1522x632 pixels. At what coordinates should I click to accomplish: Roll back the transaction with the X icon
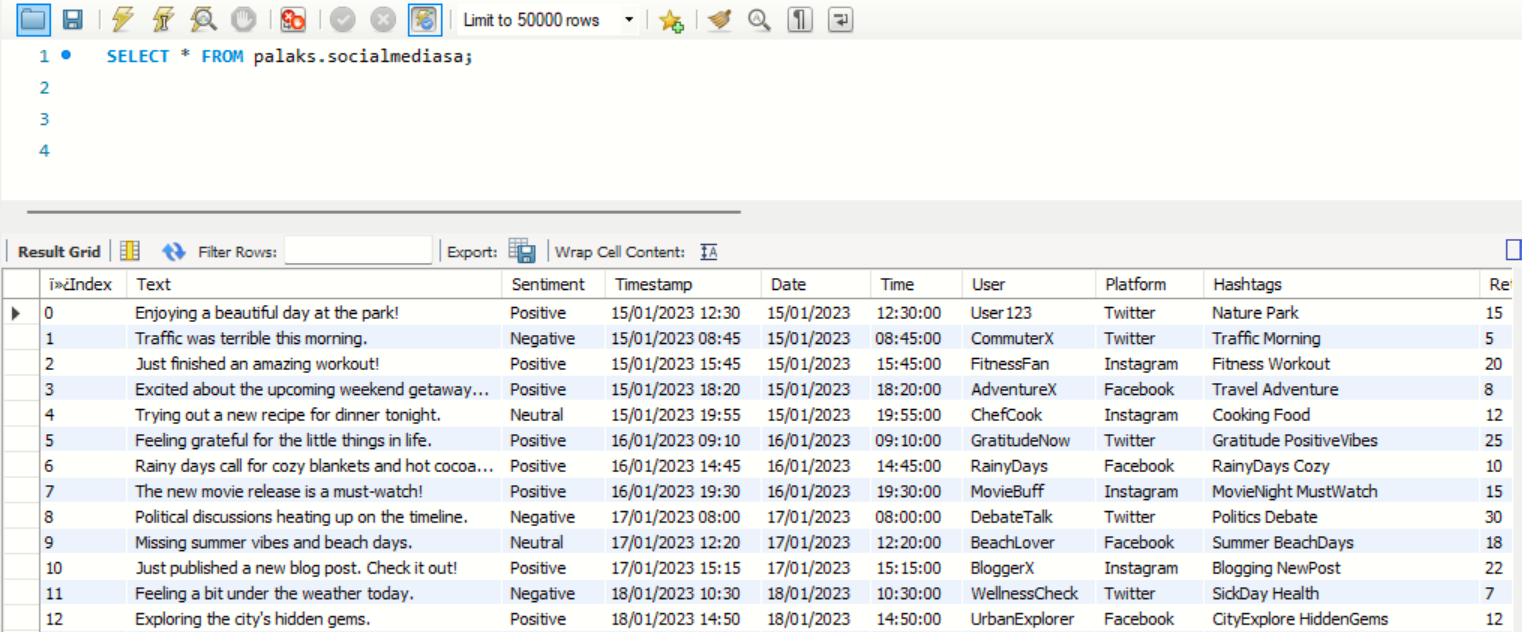coord(383,19)
